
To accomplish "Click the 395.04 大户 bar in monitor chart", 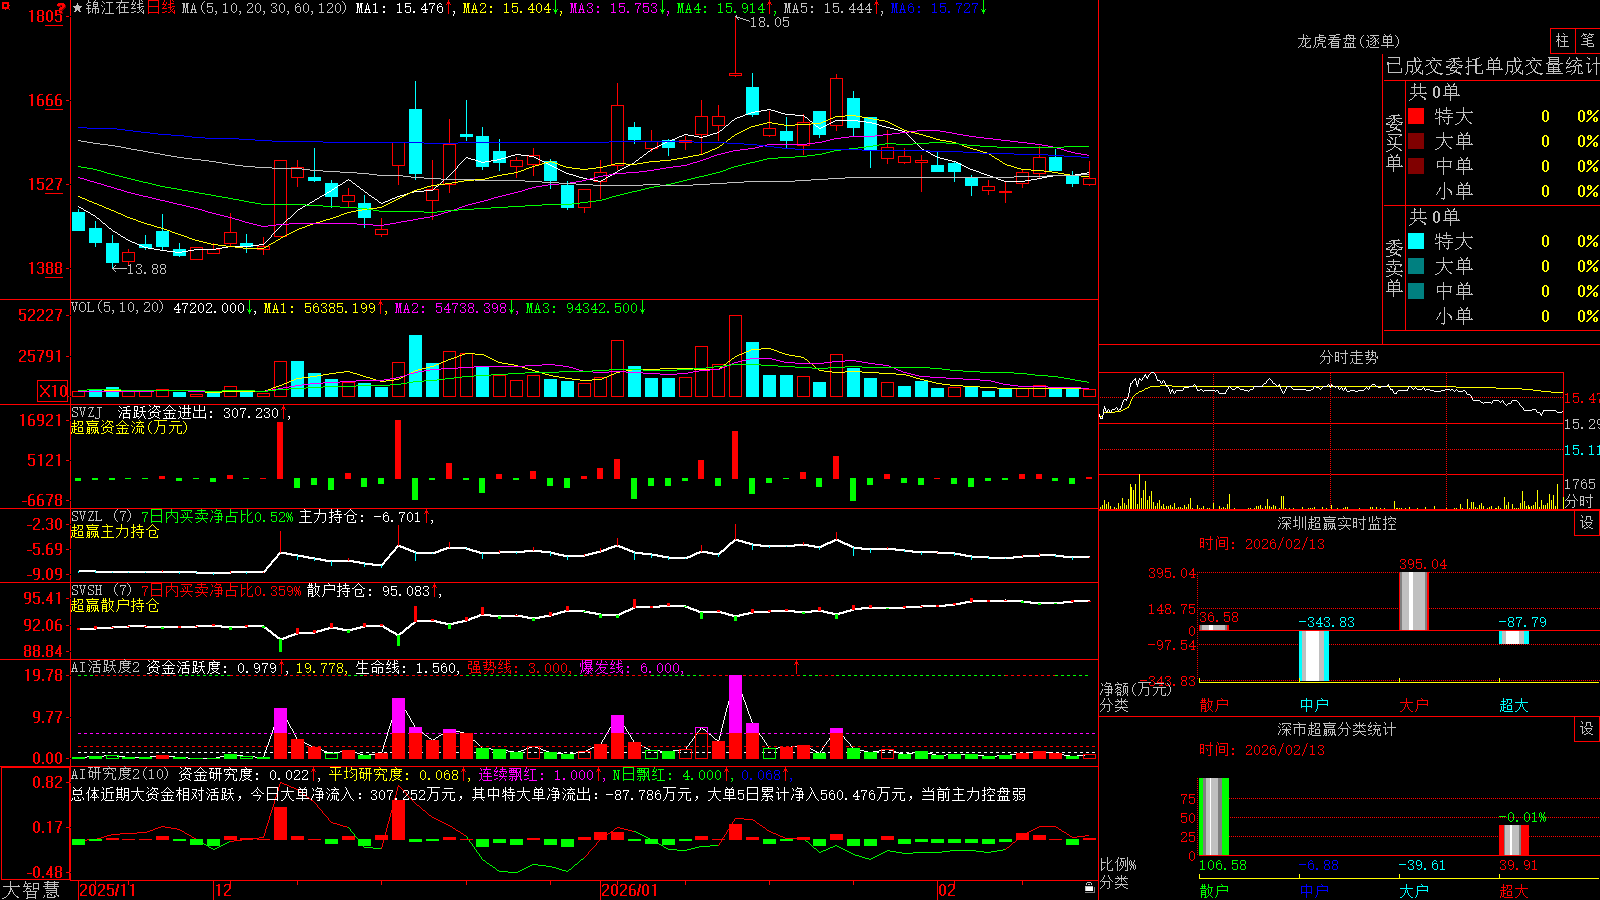I will coord(1413,601).
